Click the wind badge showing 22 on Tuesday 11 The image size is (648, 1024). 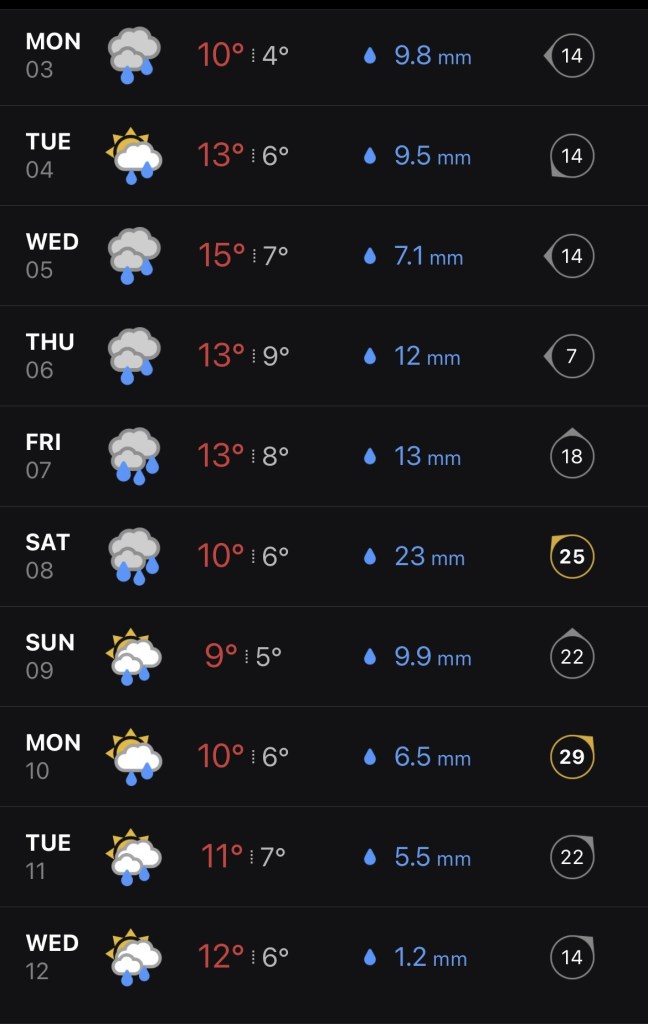click(572, 856)
